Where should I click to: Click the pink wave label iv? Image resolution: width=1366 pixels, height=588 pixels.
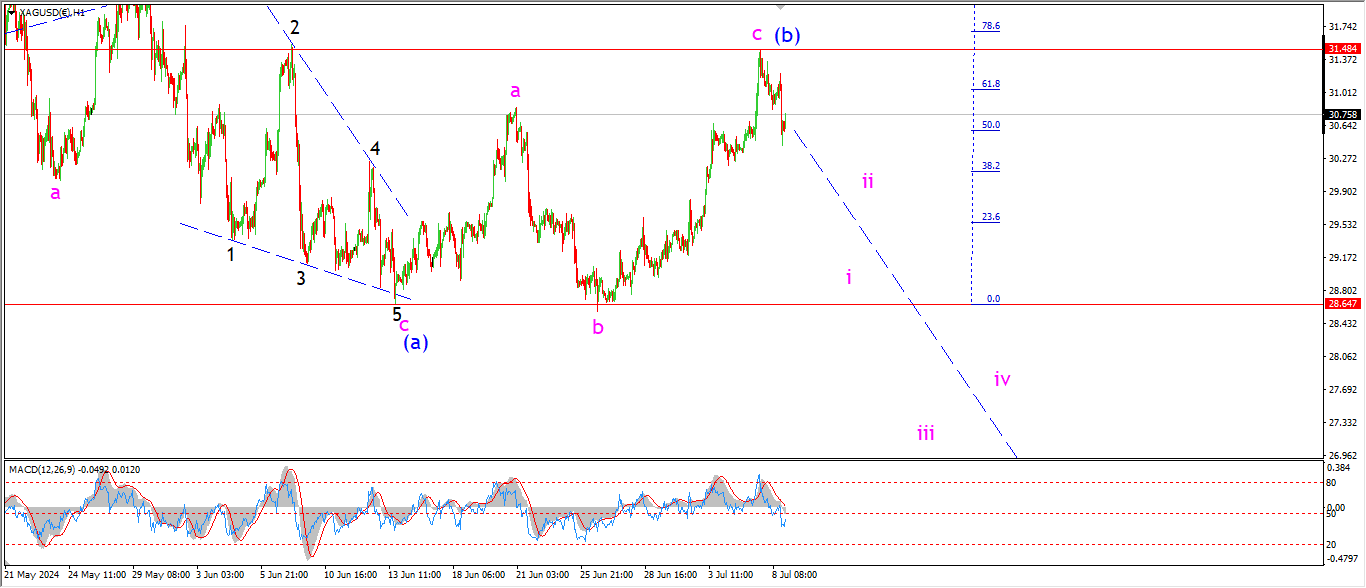(1002, 379)
